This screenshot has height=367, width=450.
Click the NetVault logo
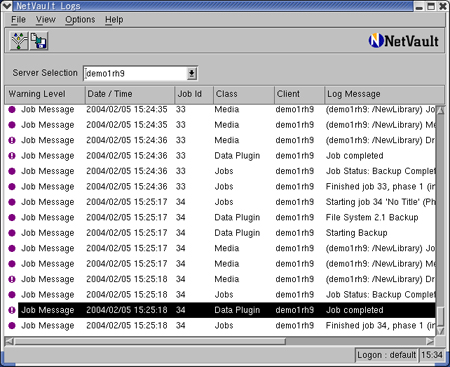[x=404, y=41]
